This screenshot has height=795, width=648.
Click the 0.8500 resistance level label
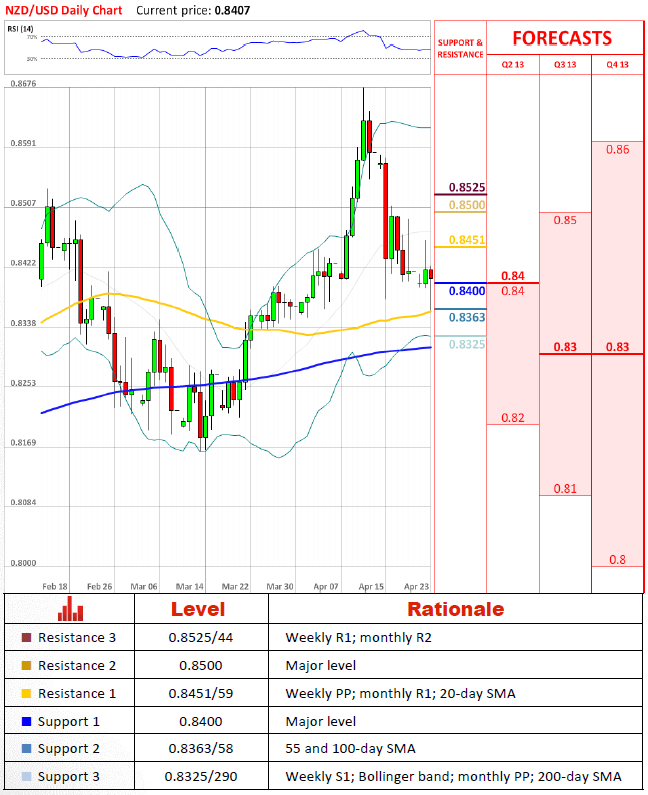467,205
